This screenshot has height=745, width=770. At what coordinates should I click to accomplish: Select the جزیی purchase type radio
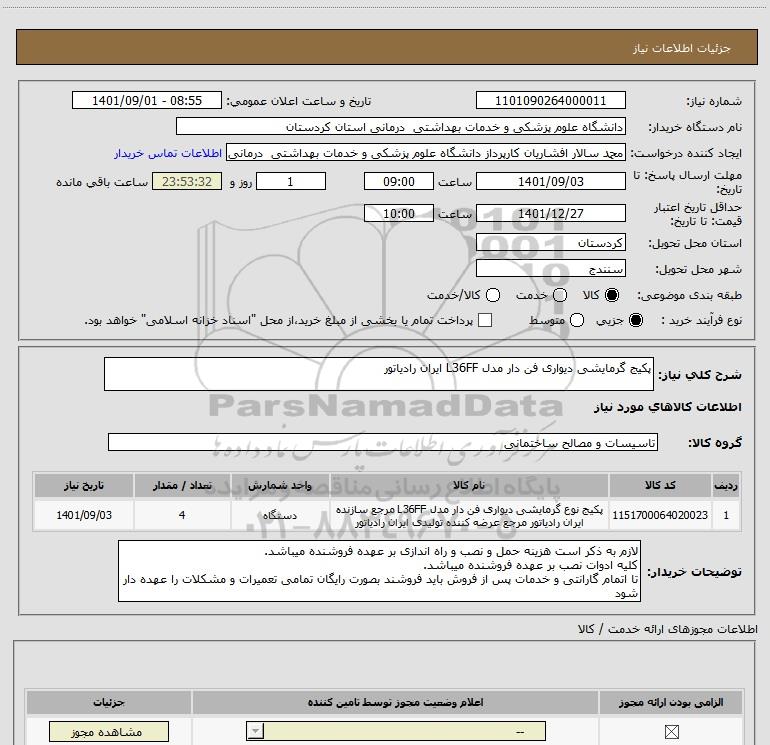coord(635,320)
